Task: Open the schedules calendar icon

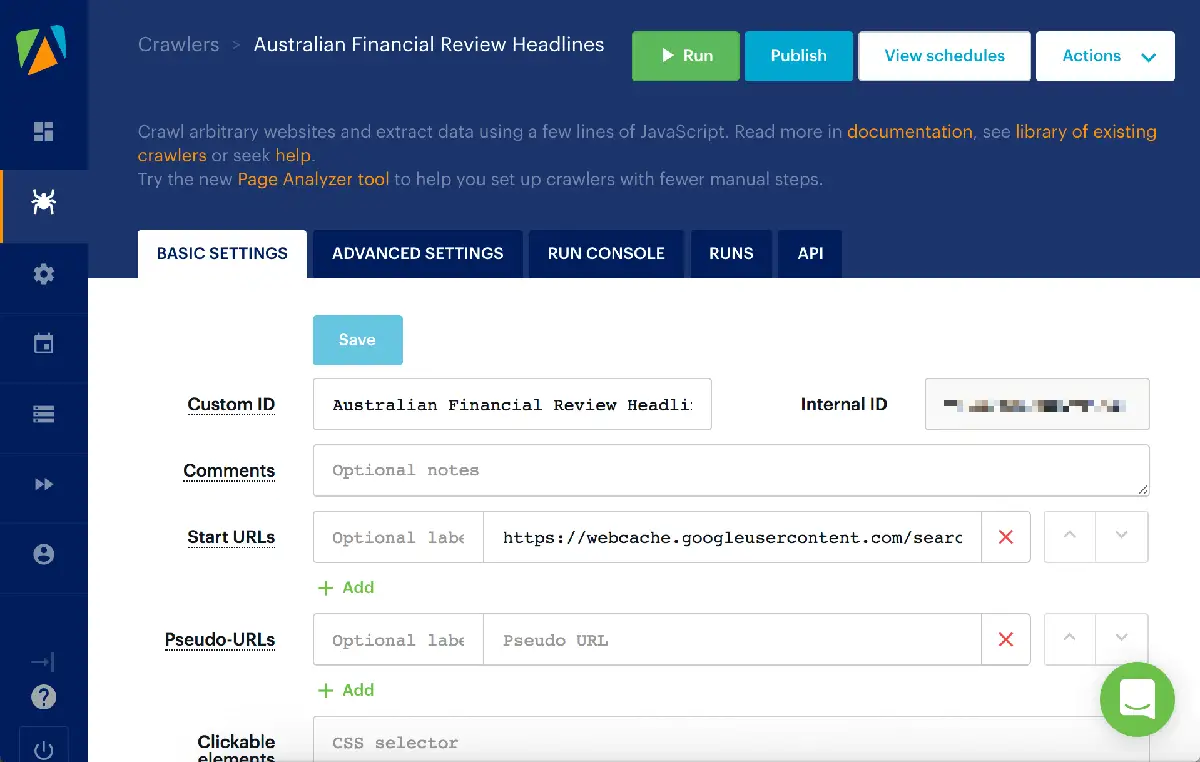Action: coord(43,344)
